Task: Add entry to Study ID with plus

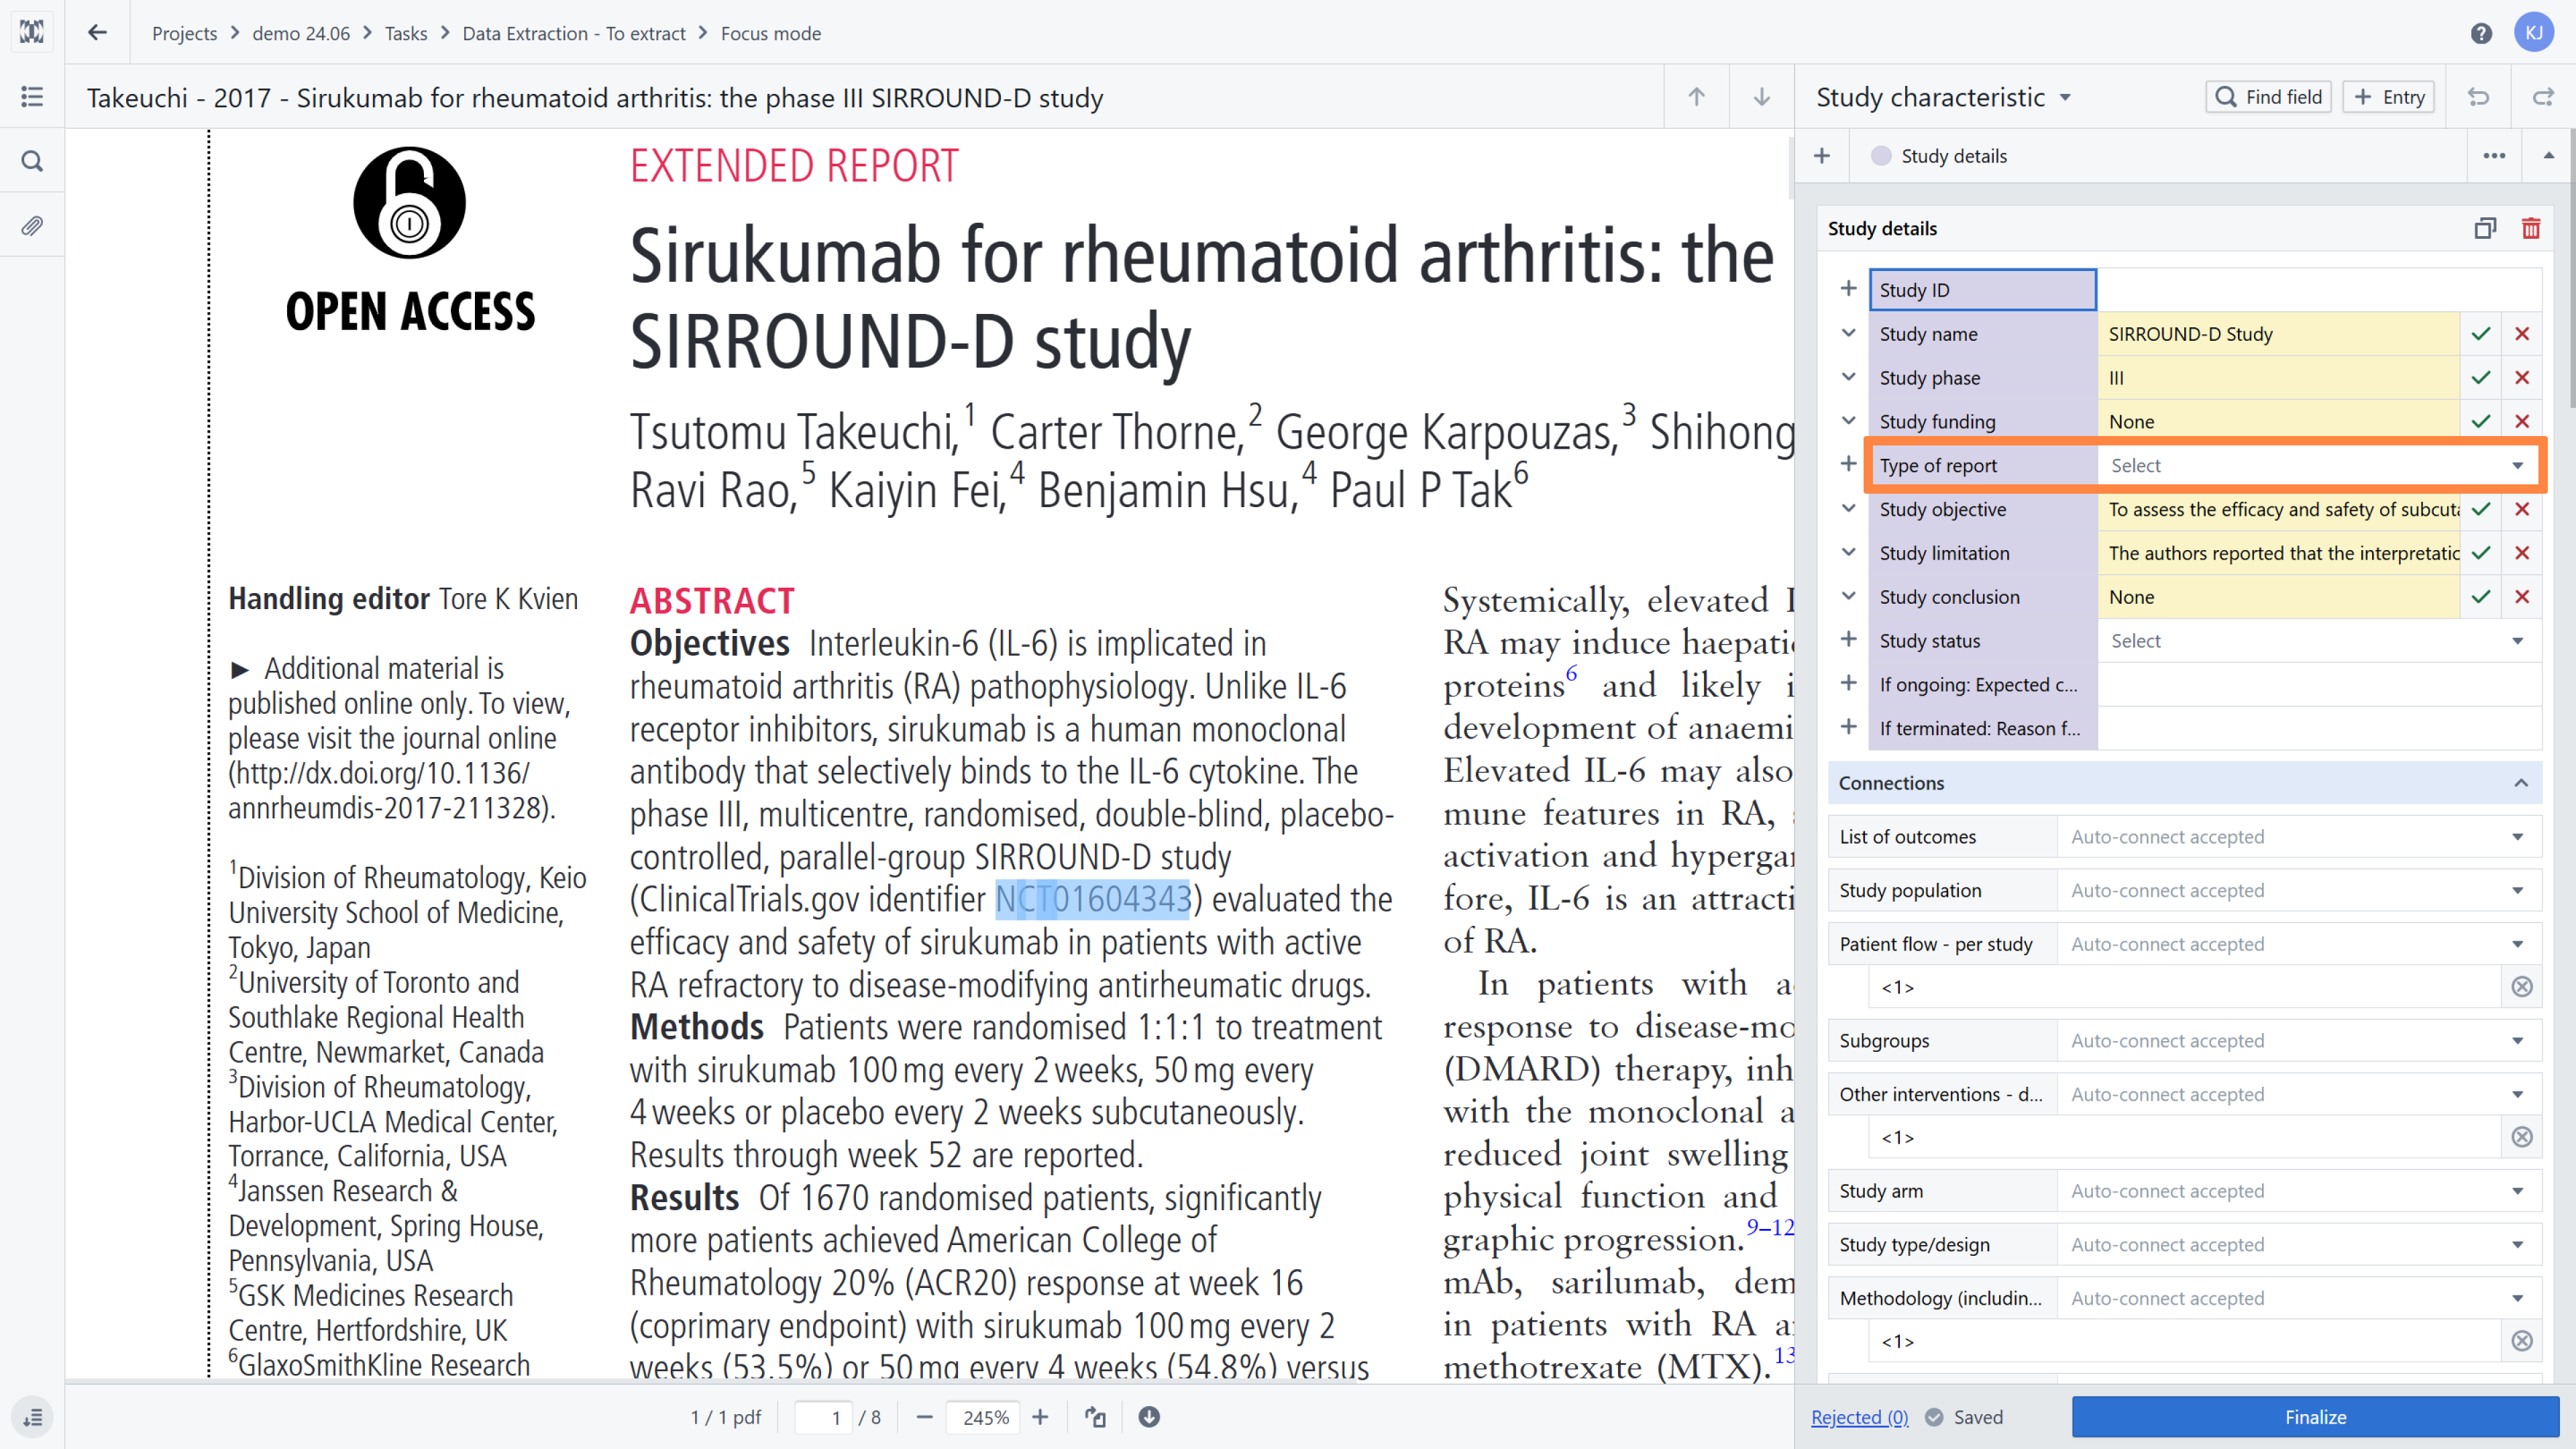Action: [1848, 289]
